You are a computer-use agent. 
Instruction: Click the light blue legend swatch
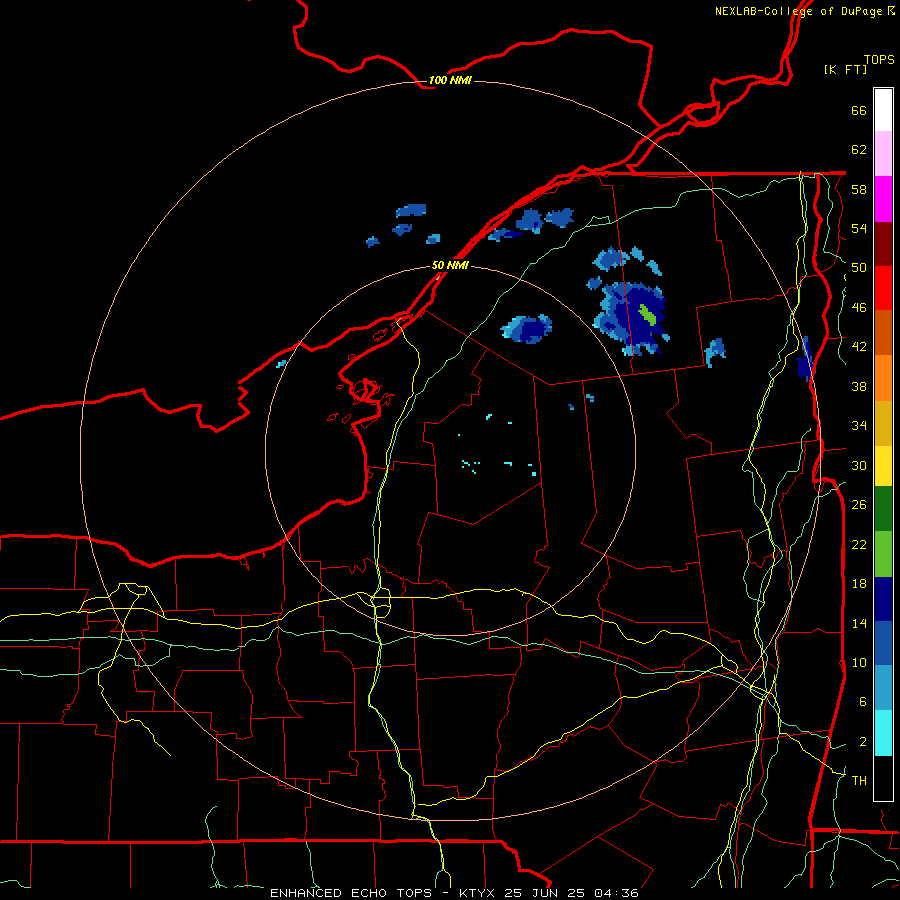tap(883, 688)
